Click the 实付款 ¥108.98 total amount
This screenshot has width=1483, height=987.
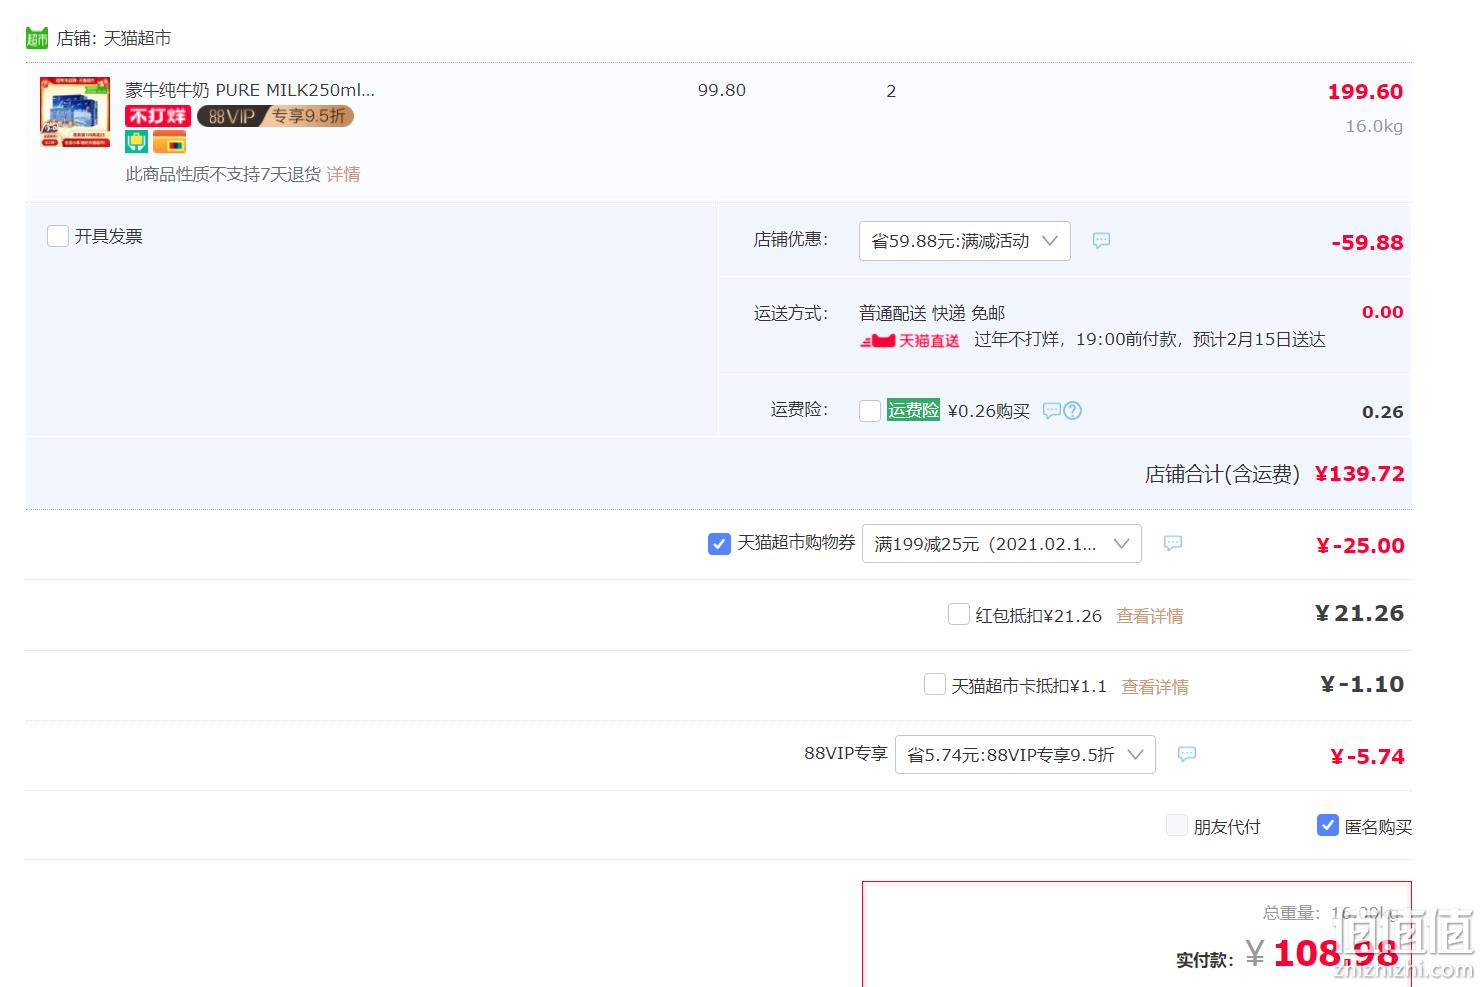point(1321,954)
